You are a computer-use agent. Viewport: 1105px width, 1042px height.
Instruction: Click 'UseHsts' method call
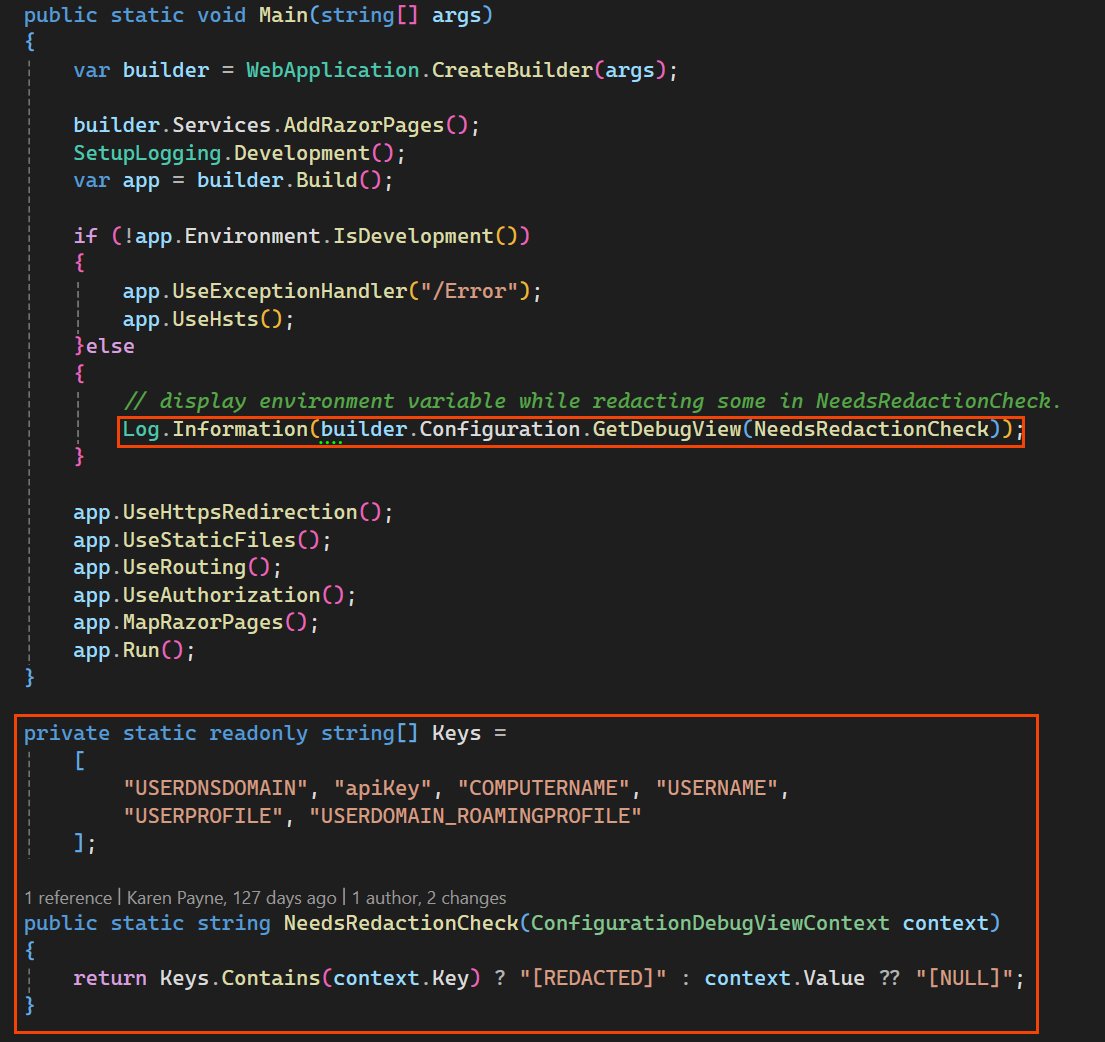click(216, 319)
